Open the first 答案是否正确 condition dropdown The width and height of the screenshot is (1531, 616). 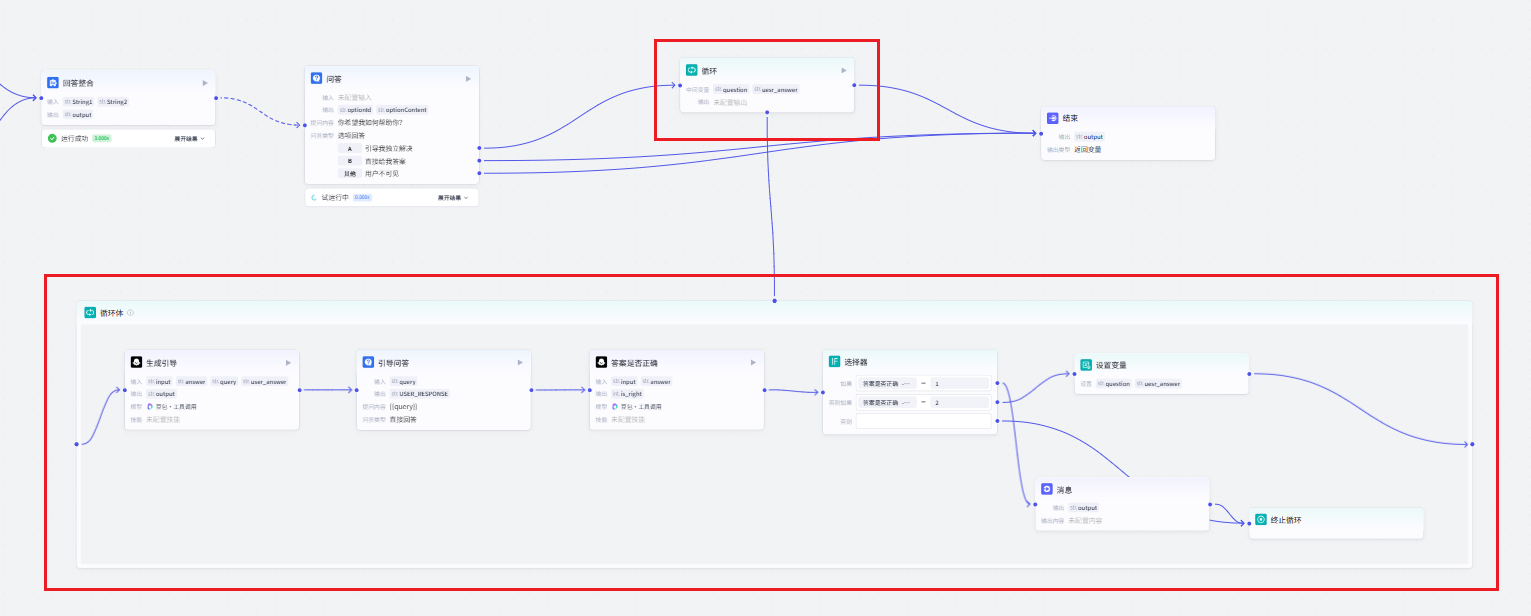point(888,383)
